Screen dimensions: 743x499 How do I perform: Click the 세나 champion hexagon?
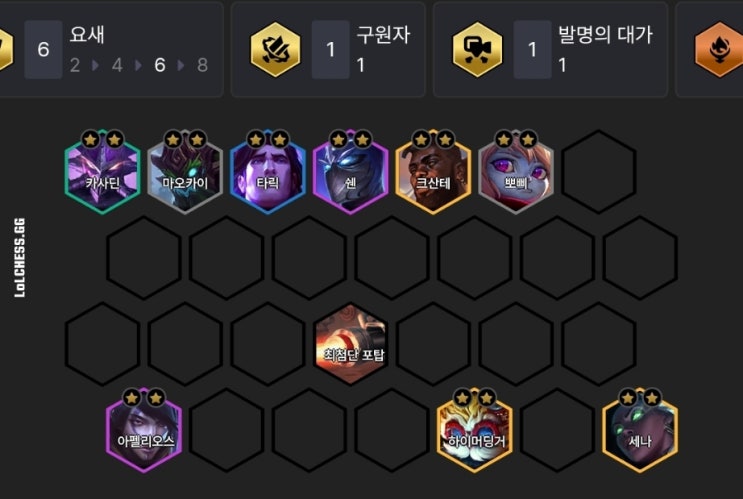pos(640,430)
